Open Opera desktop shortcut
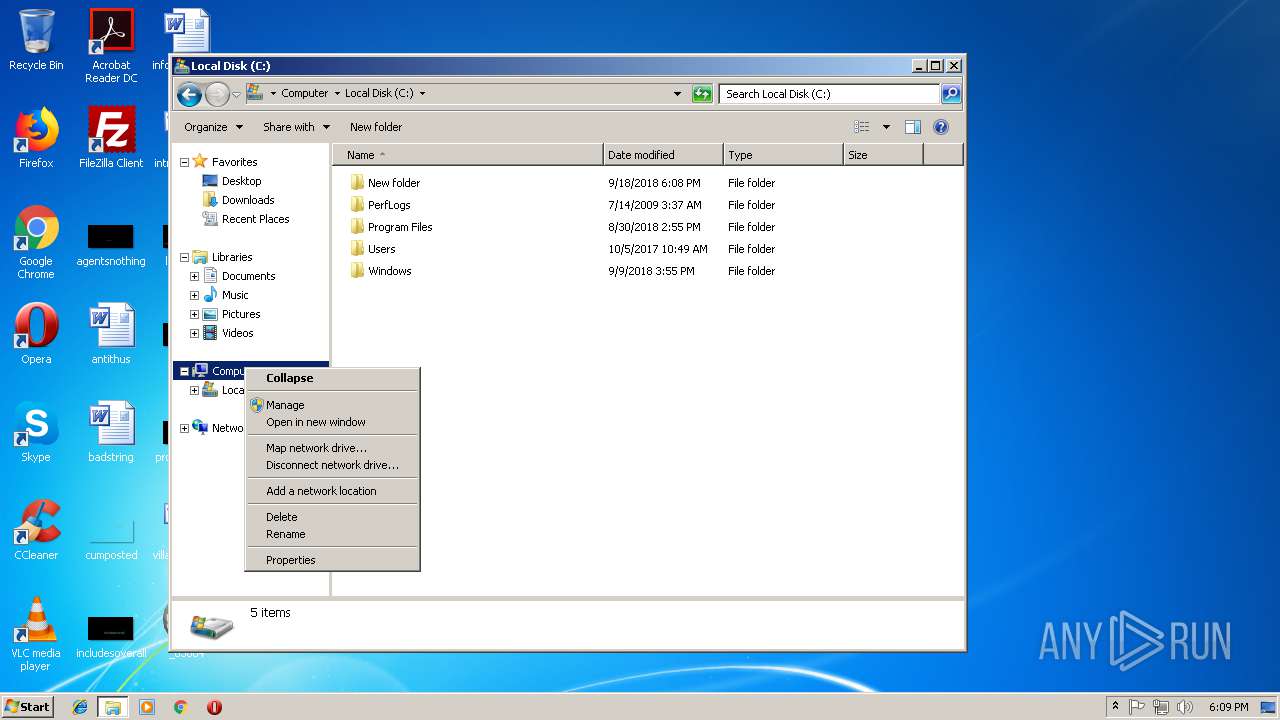The image size is (1280, 720). 36,334
